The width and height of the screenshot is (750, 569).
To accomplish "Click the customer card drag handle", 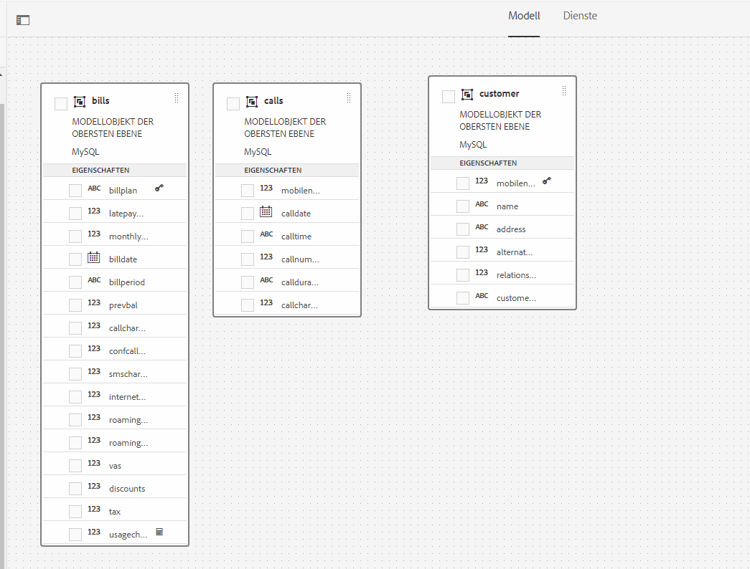I will point(564,91).
